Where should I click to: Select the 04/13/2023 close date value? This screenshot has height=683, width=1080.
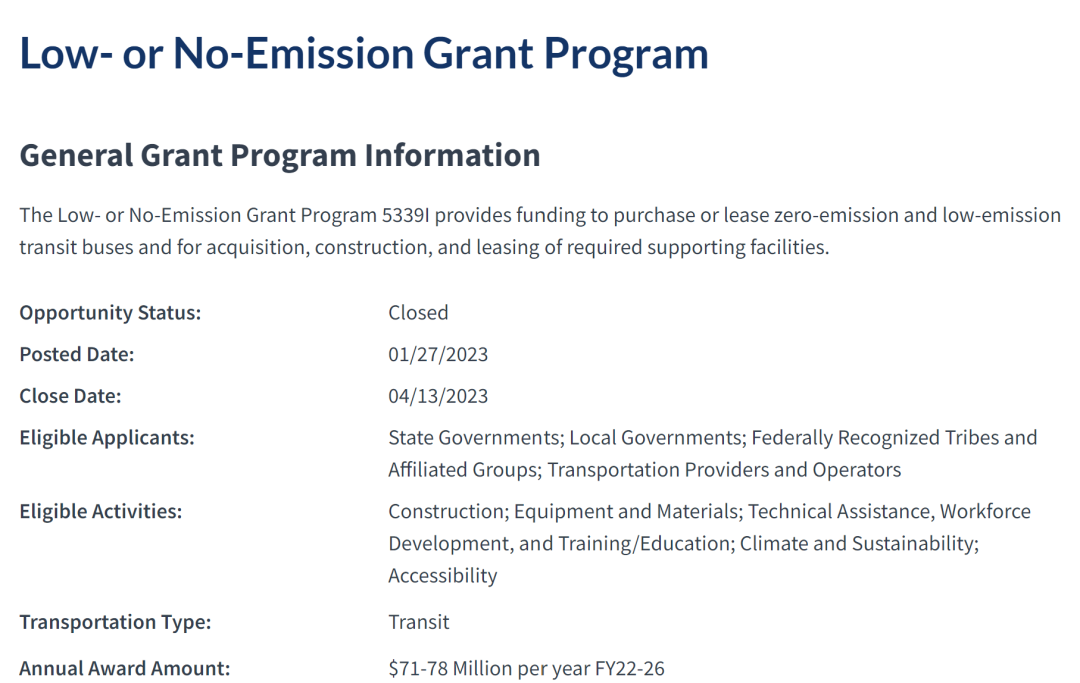click(438, 396)
